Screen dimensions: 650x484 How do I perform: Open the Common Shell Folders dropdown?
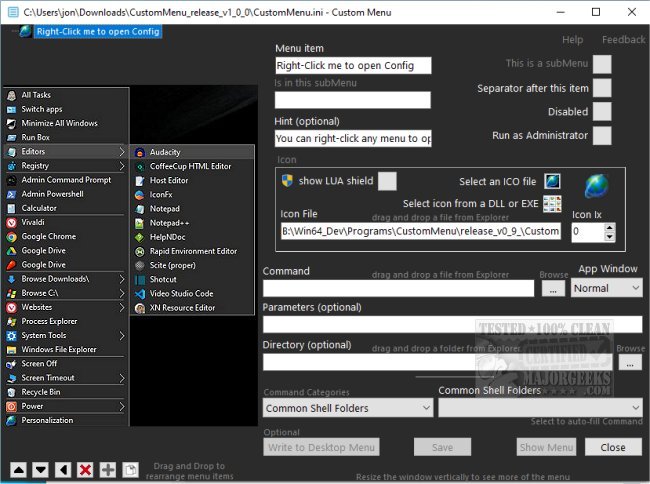tap(540, 408)
